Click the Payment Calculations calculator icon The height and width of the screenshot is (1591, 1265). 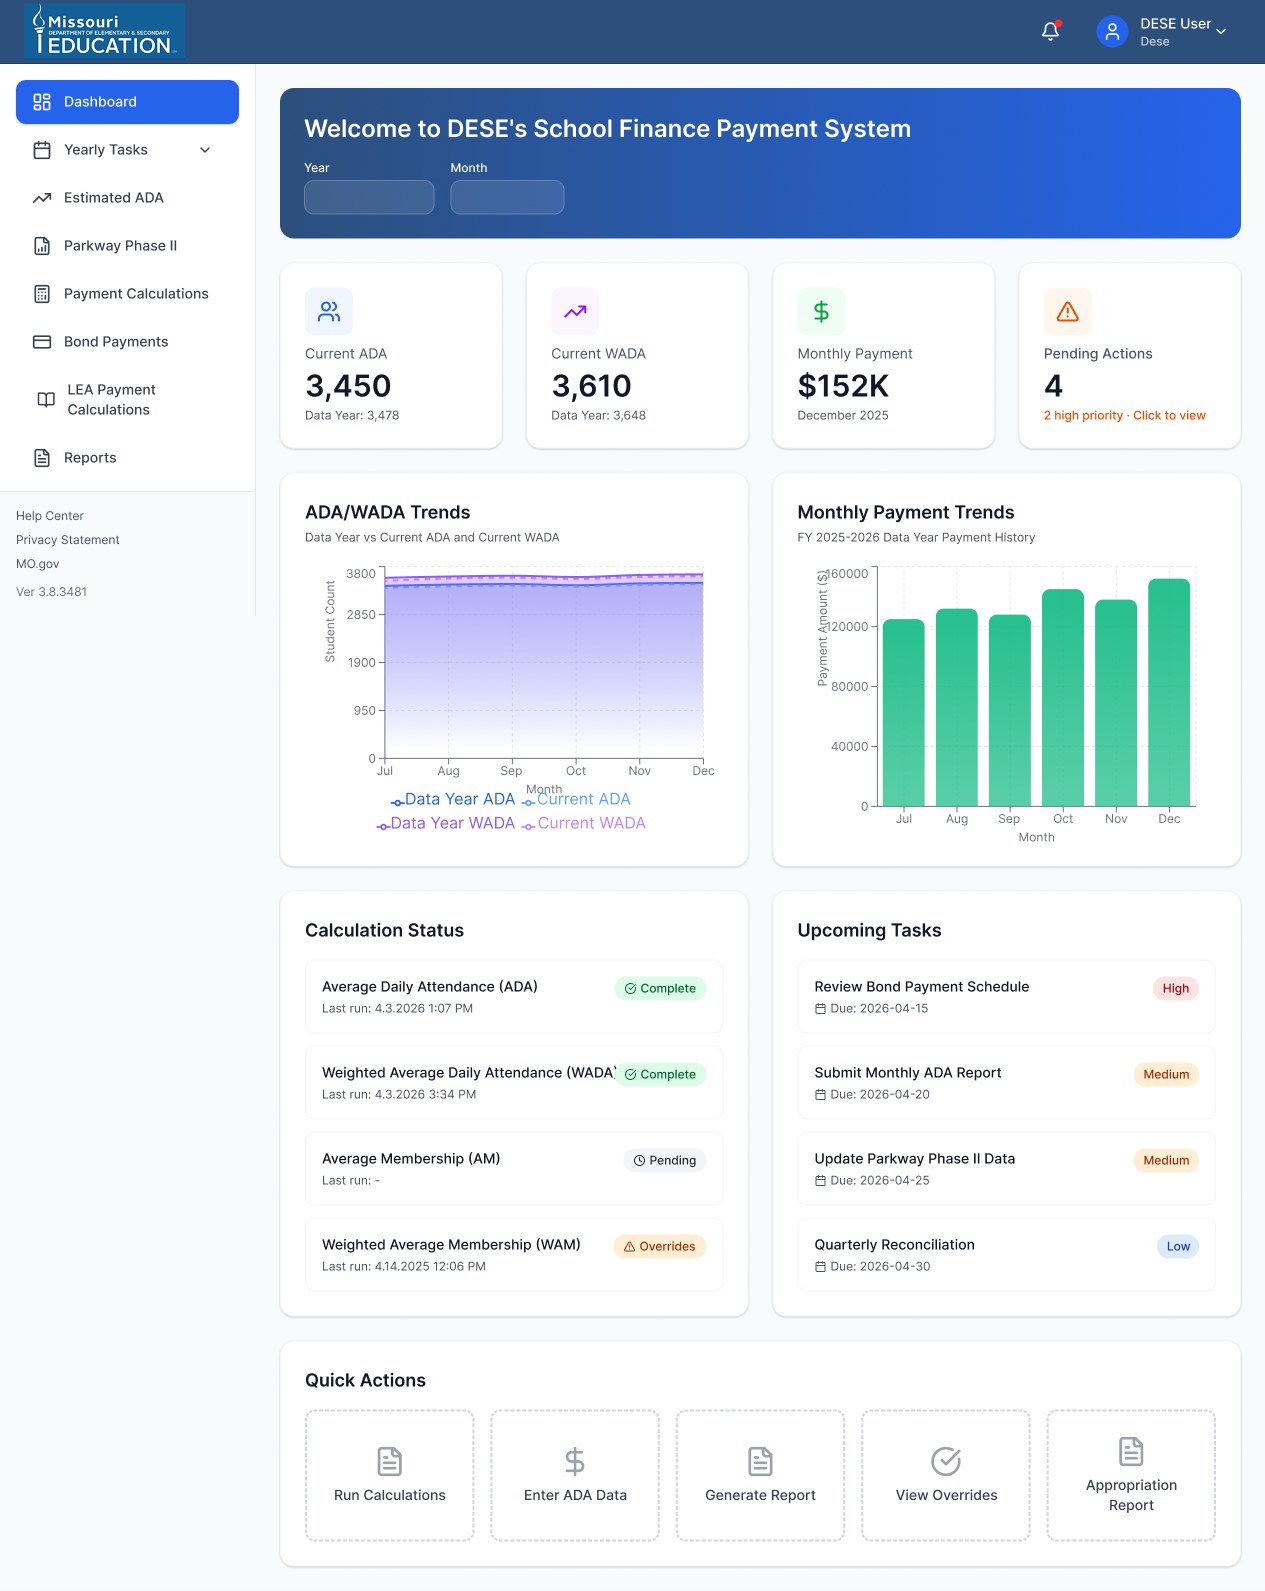[42, 294]
